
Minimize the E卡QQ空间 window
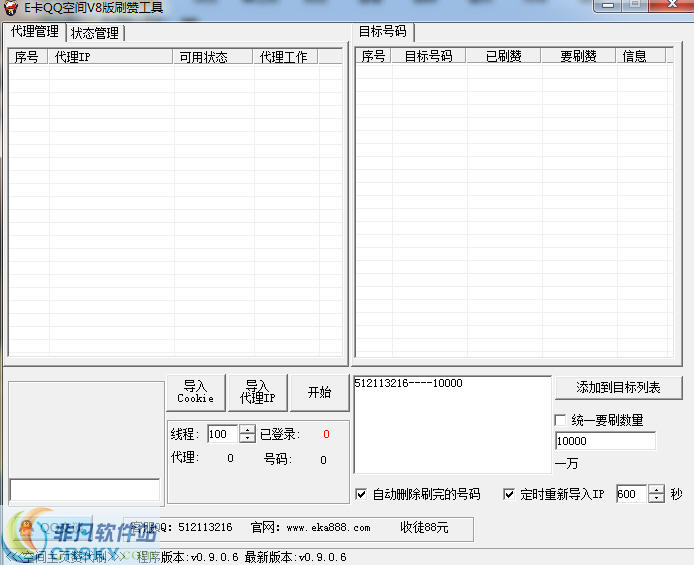(x=608, y=5)
